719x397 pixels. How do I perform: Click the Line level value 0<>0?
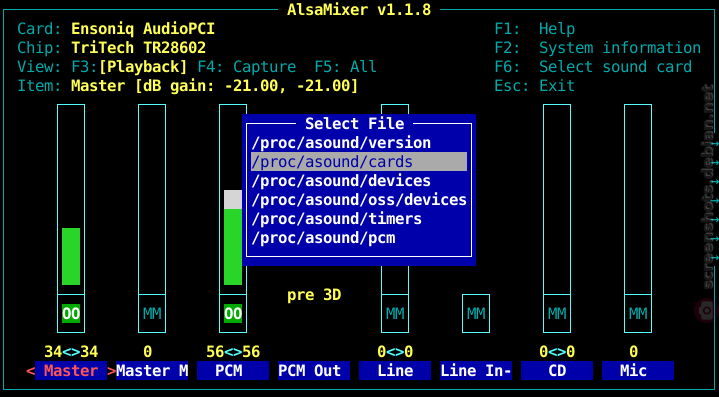click(395, 352)
